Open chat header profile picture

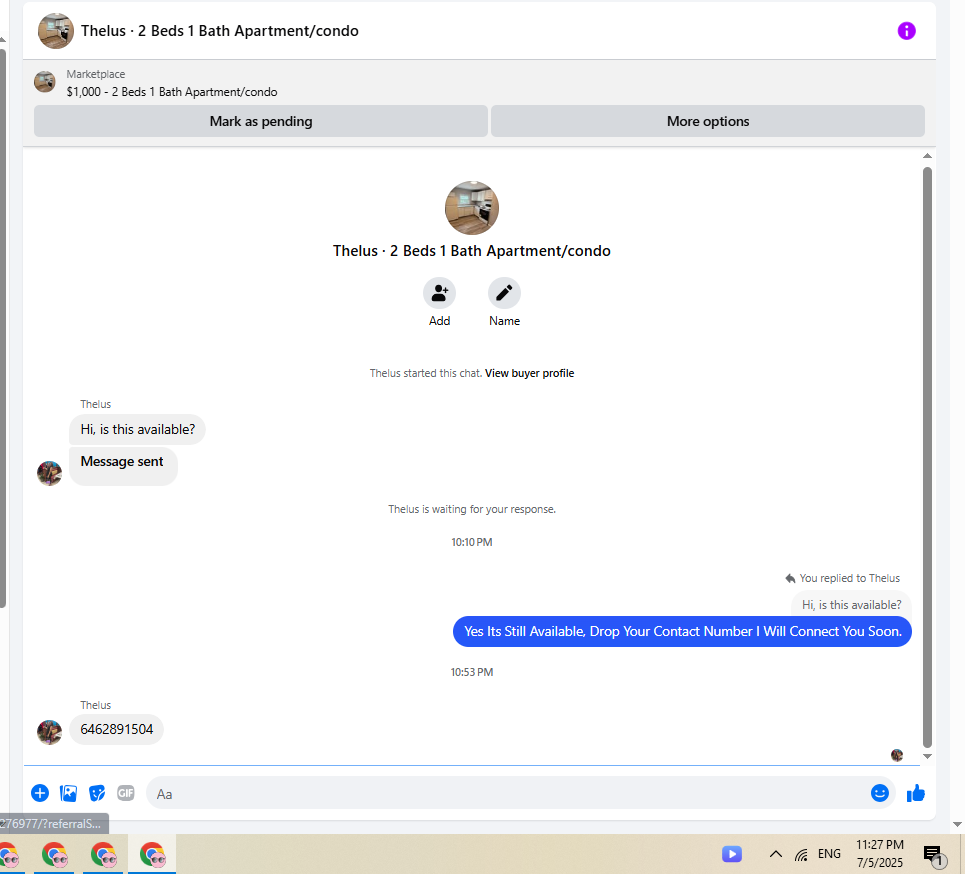coord(55,31)
